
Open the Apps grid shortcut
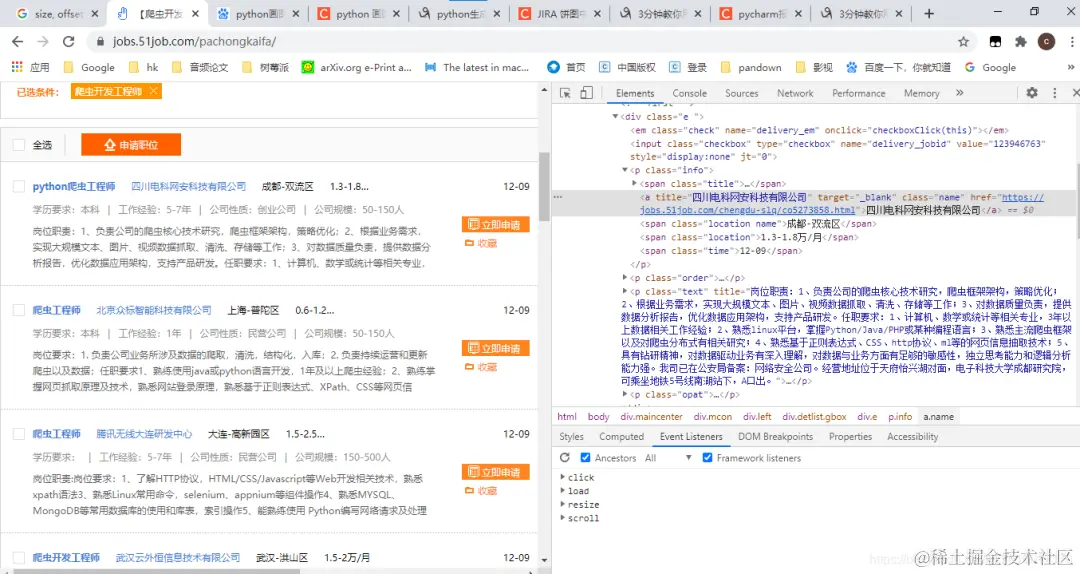[17, 67]
